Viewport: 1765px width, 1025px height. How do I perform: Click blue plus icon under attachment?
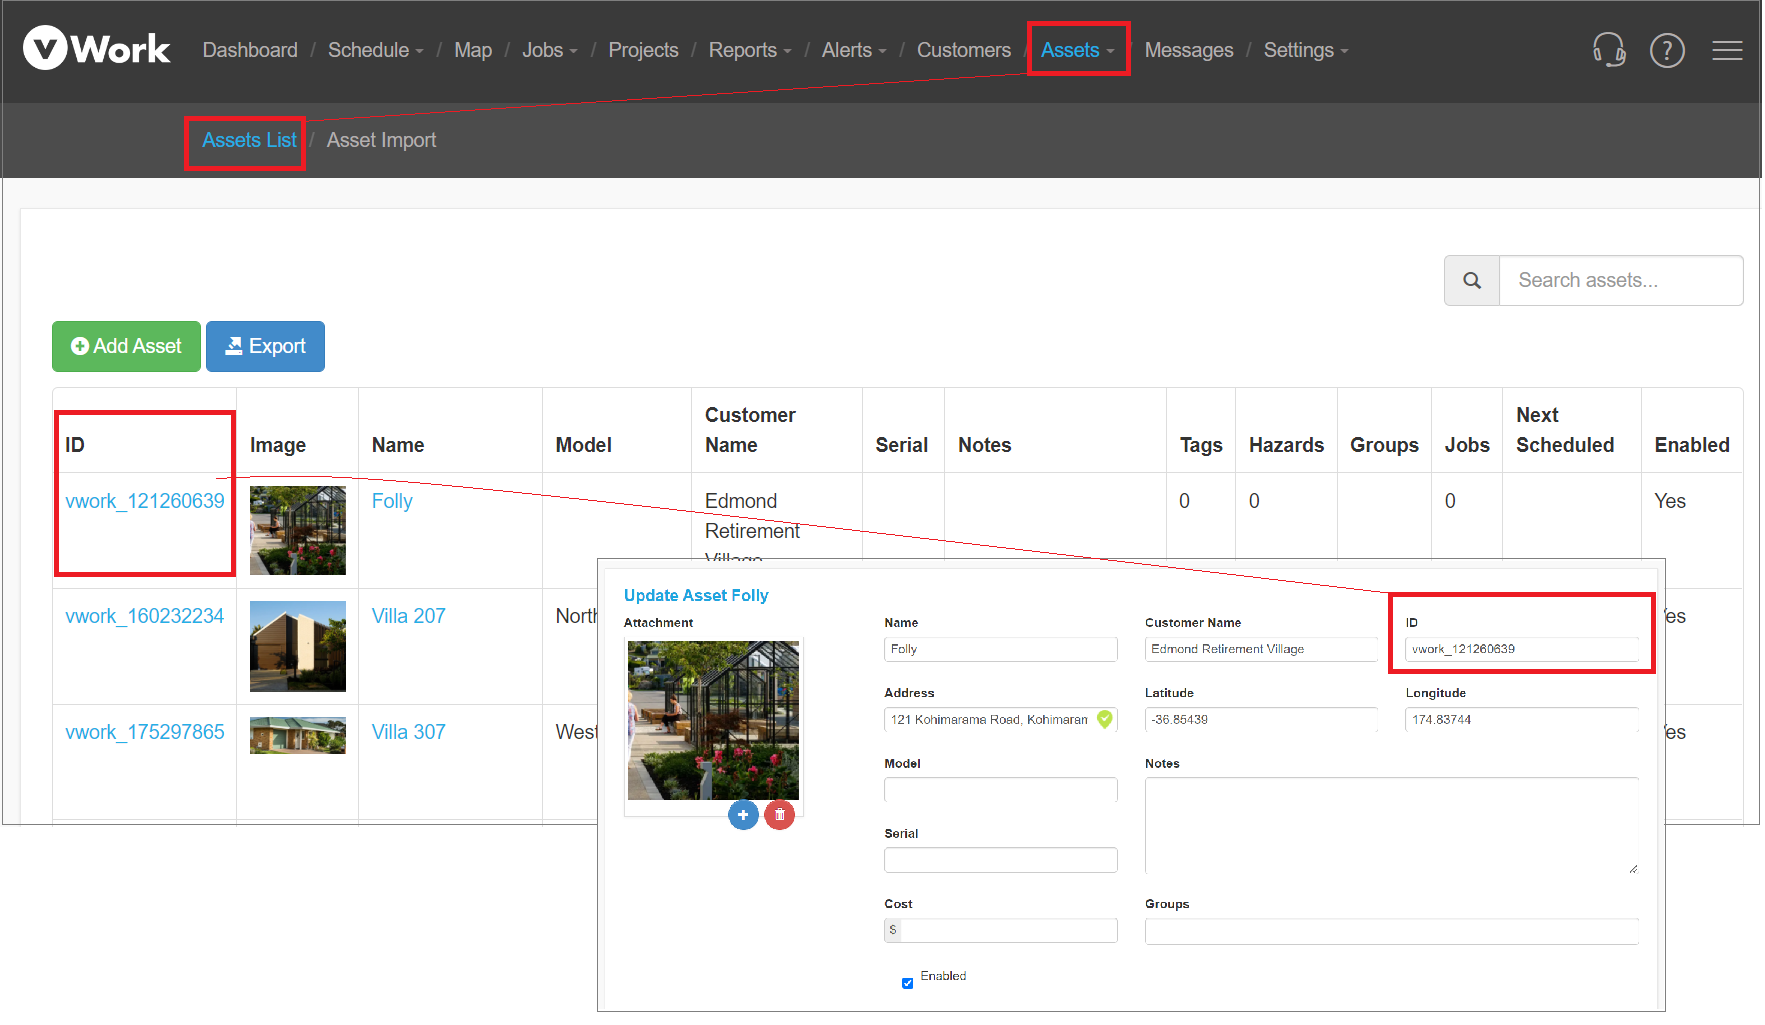pos(743,815)
